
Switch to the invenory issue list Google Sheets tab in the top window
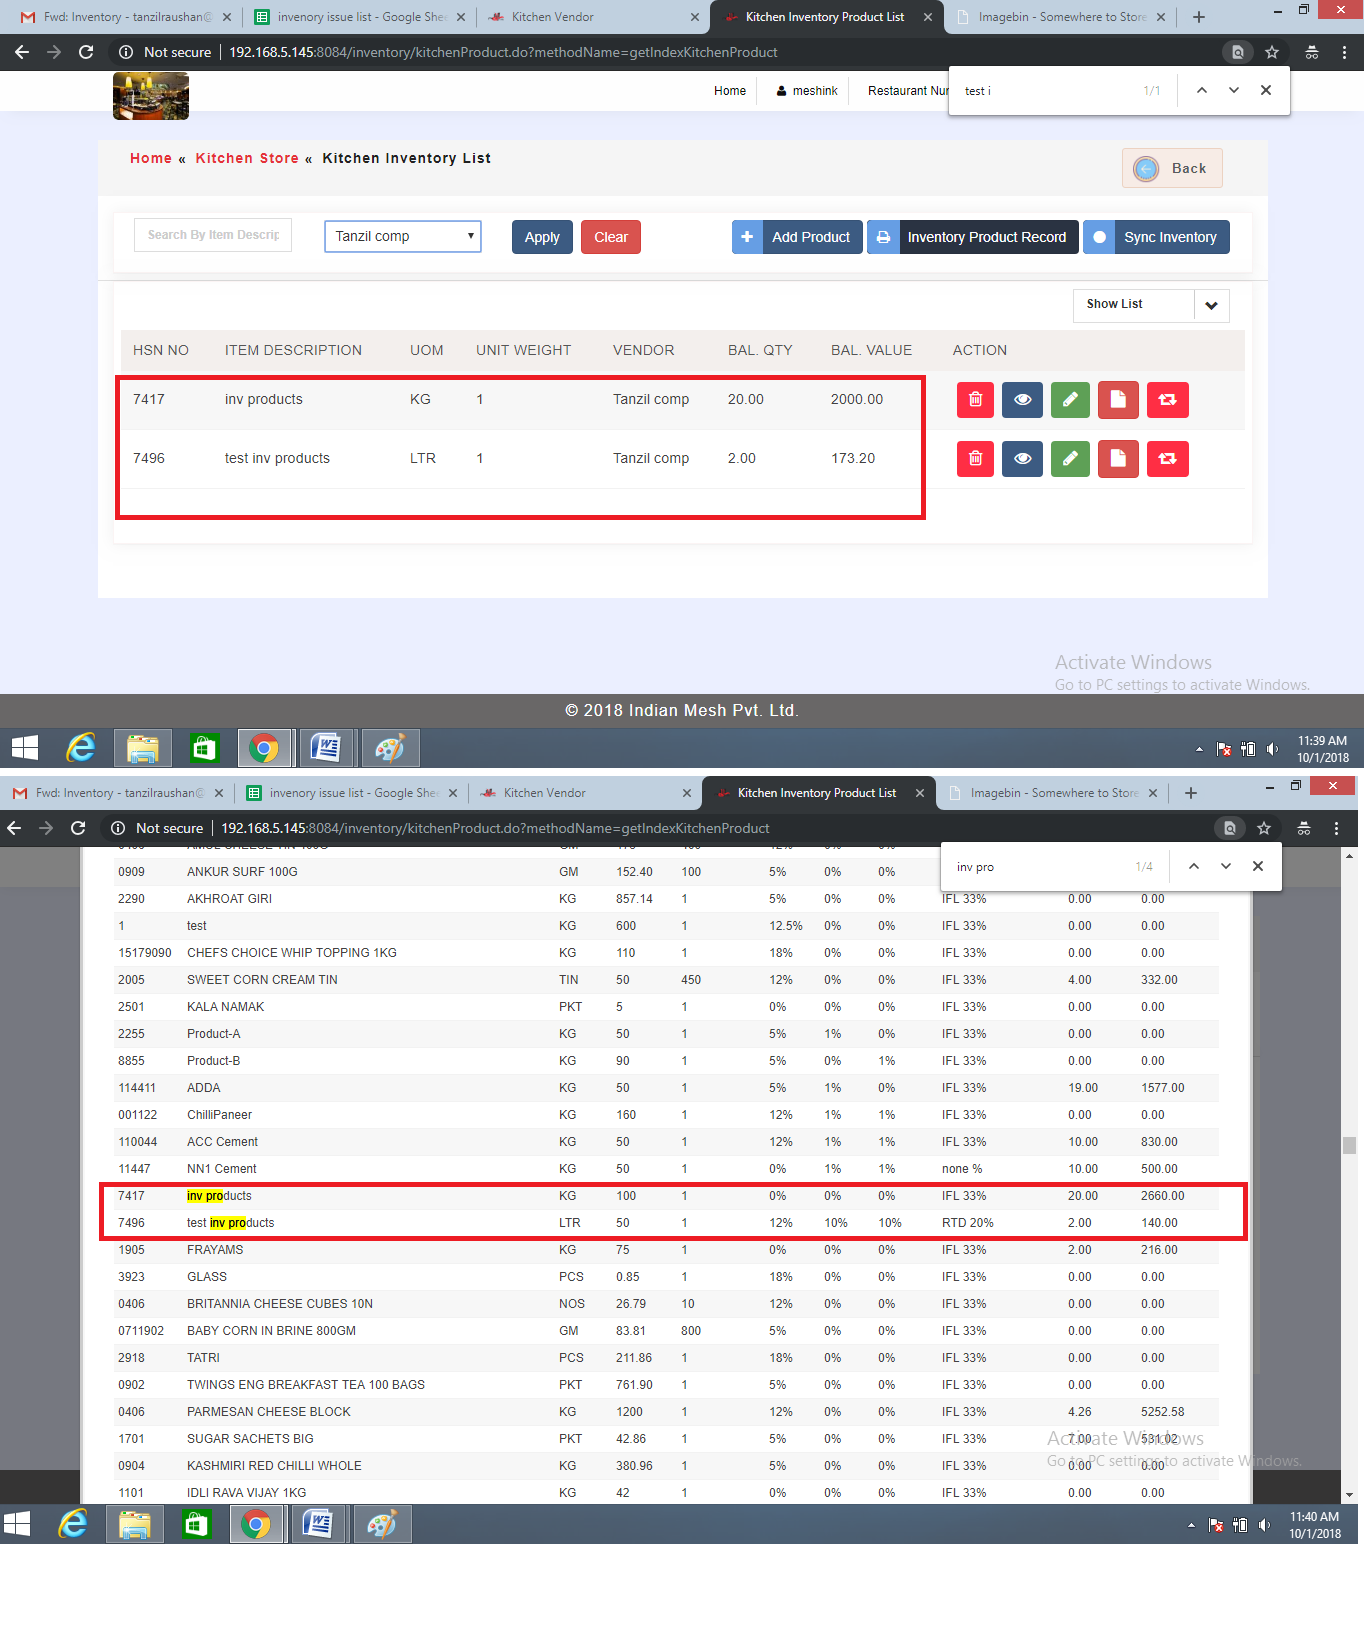point(358,17)
